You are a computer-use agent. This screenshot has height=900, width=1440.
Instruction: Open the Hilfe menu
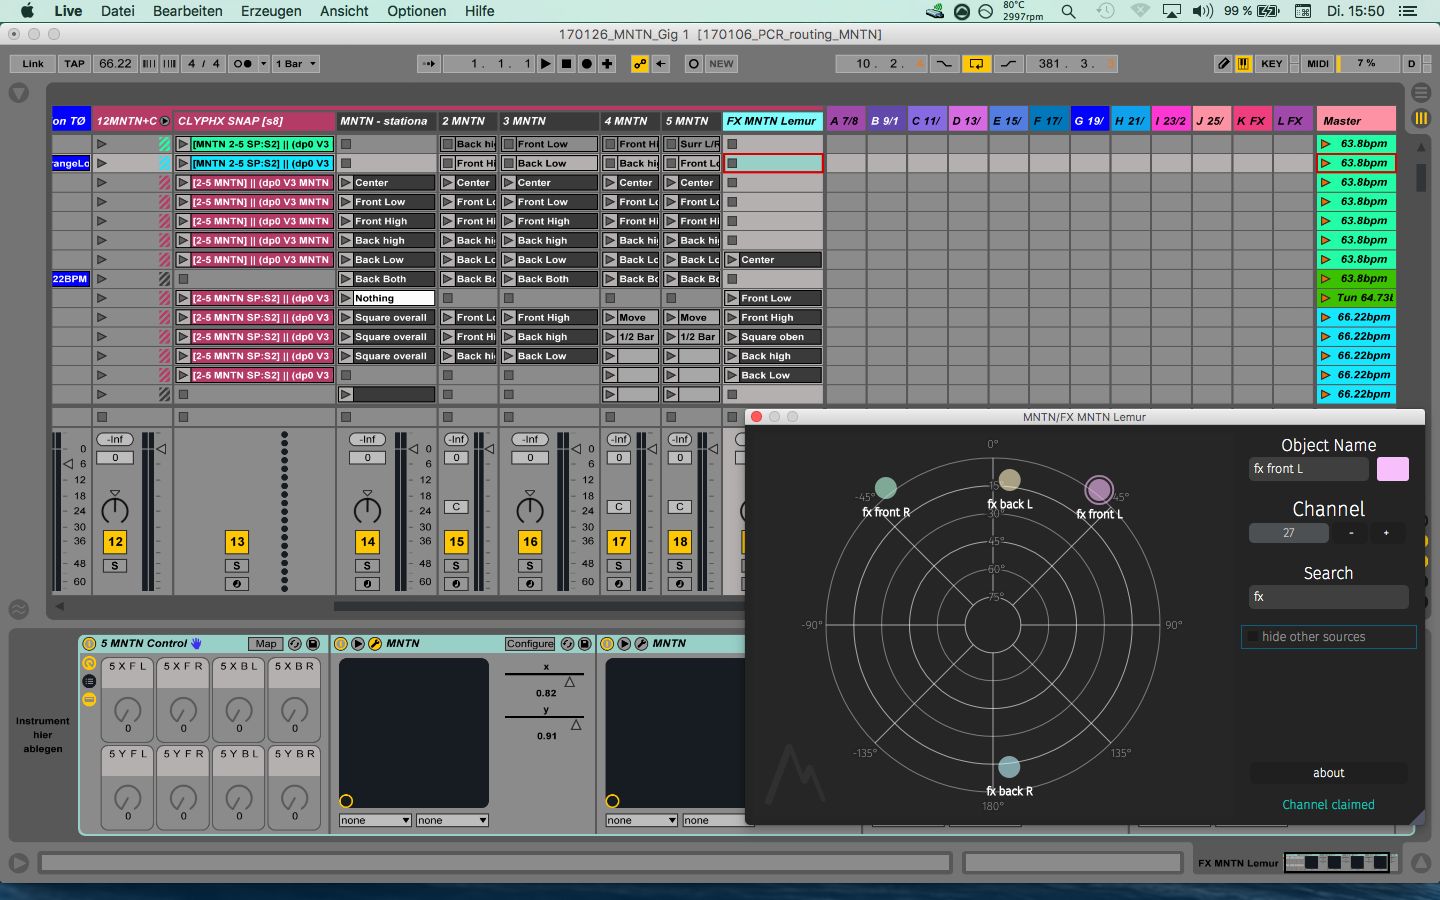479,11
